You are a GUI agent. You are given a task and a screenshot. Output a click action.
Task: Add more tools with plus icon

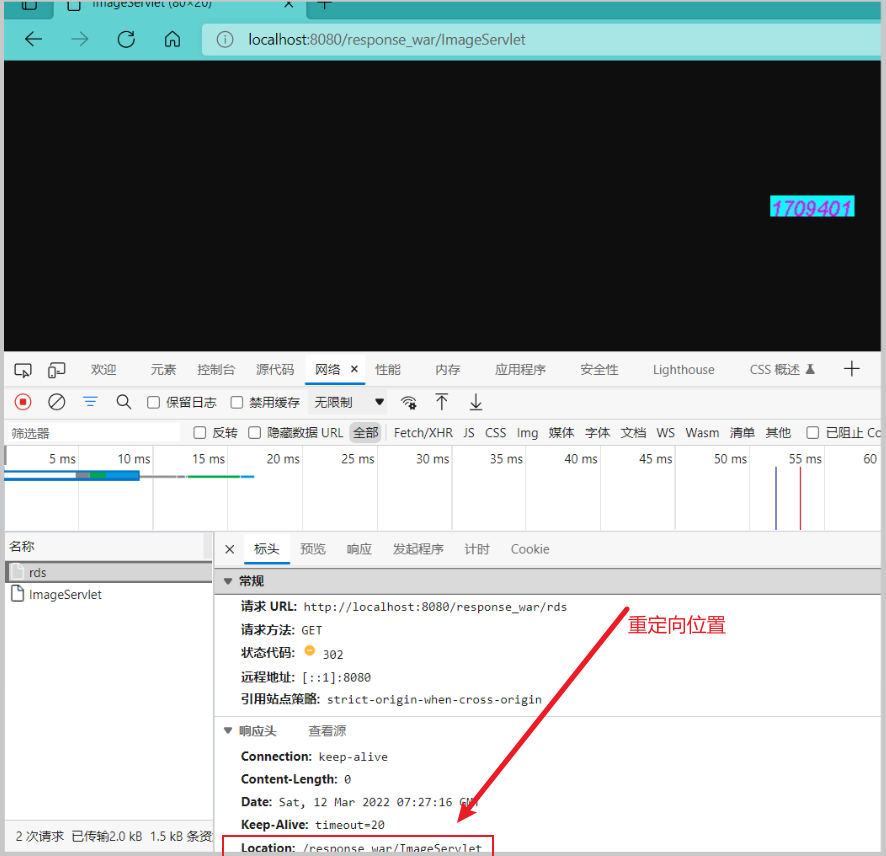pyautogui.click(x=852, y=369)
